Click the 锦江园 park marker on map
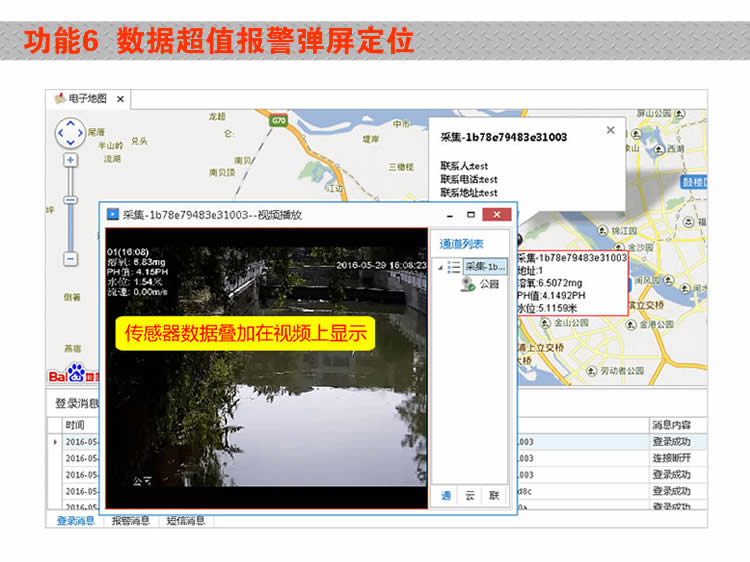Image resolution: width=750 pixels, height=562 pixels. pyautogui.click(x=603, y=231)
